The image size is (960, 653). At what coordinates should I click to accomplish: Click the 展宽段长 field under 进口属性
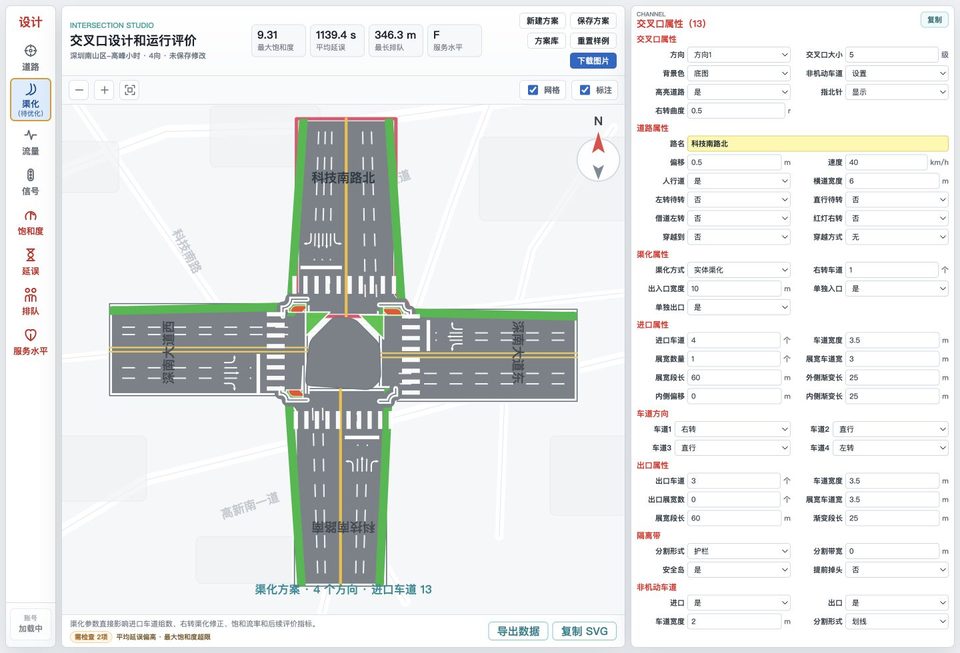[734, 378]
